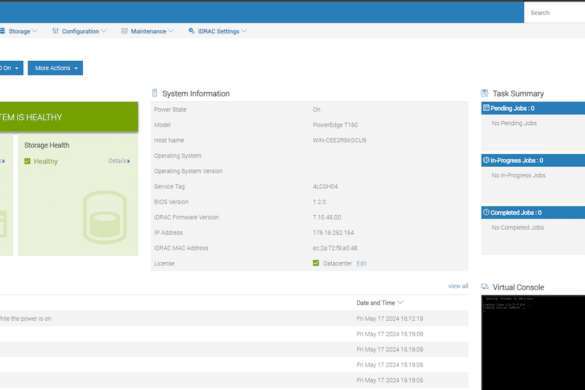Click the Configuration sliders icon
585x390 pixels.
click(55, 31)
